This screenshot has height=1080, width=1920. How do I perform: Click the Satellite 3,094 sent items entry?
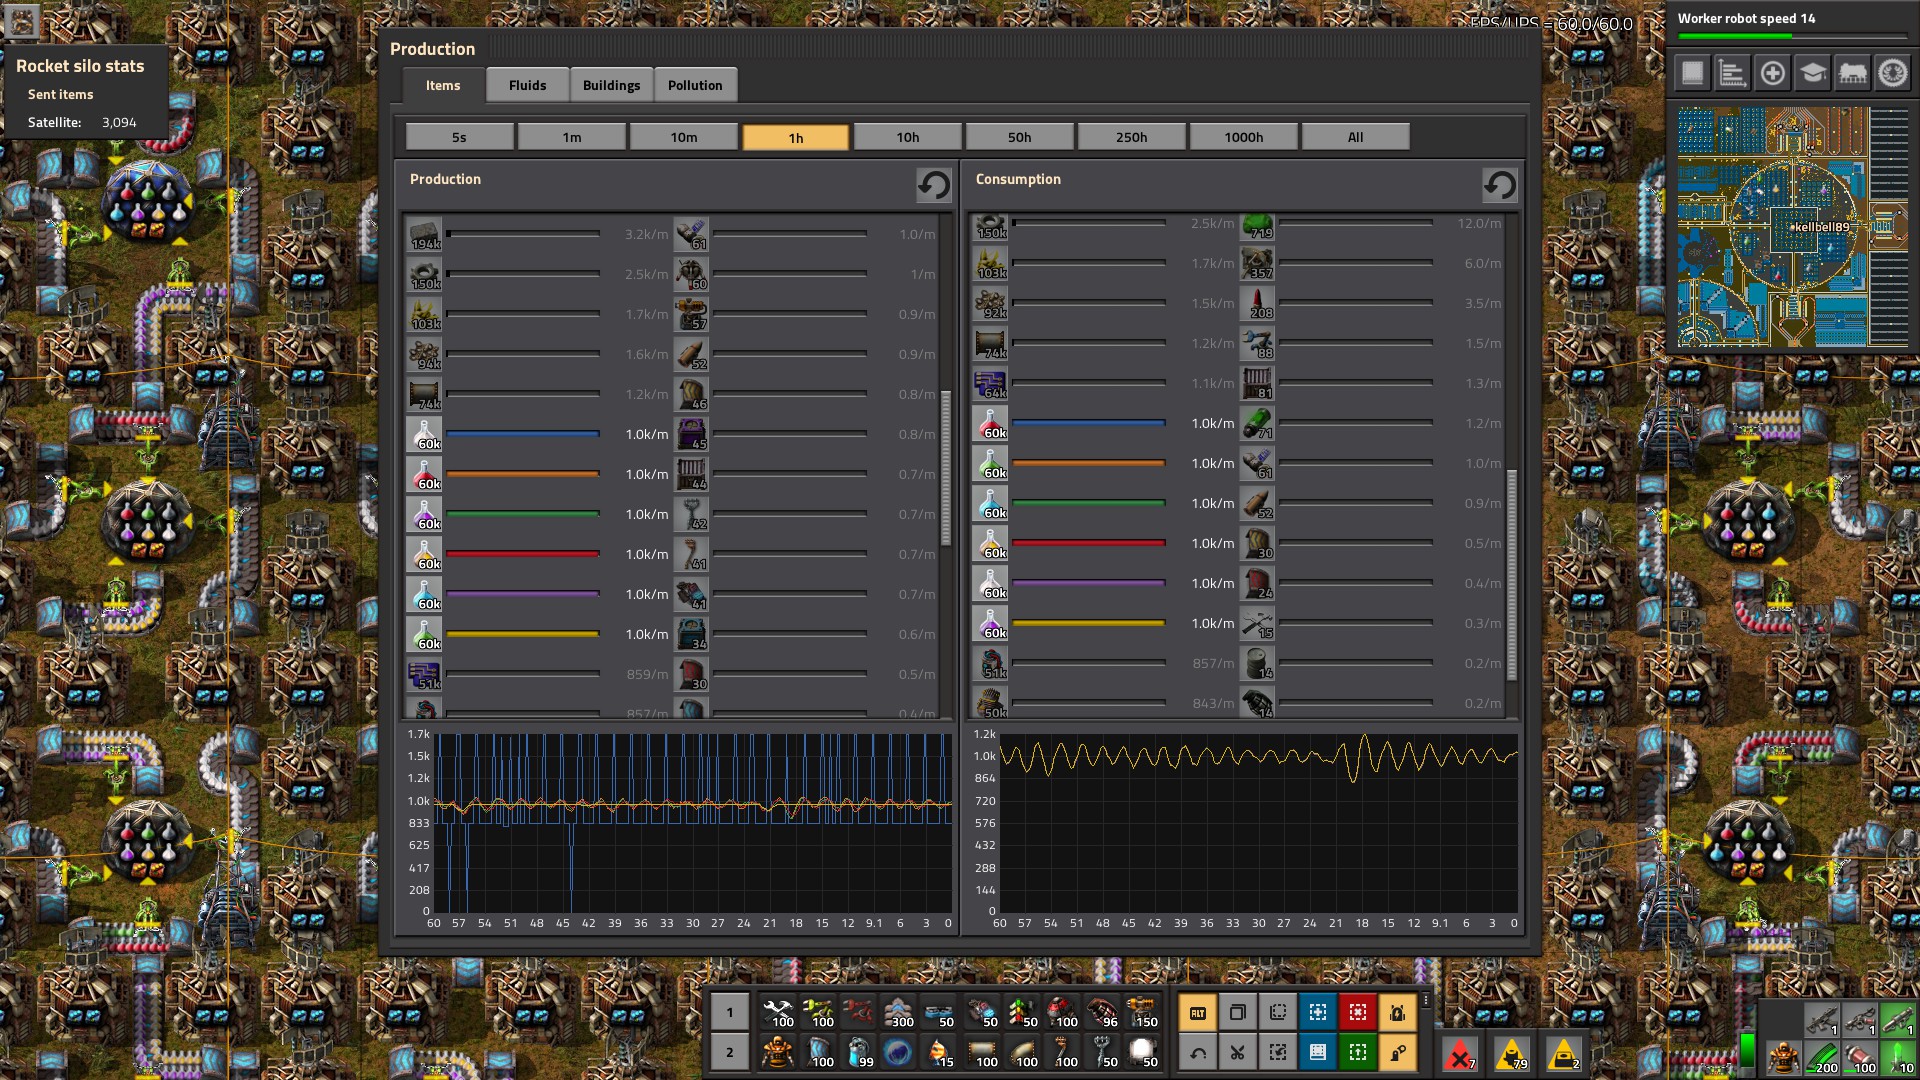point(82,122)
